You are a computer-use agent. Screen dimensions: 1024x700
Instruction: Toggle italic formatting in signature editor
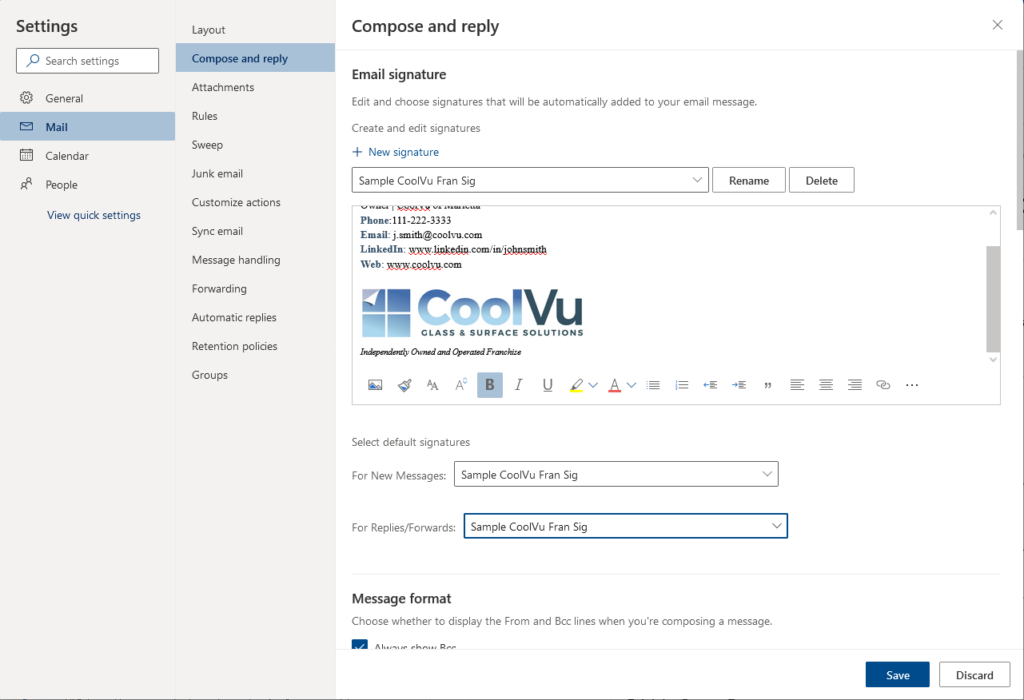518,385
